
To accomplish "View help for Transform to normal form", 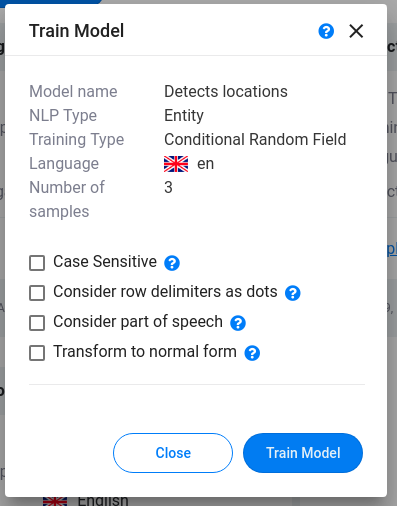I will (252, 353).
